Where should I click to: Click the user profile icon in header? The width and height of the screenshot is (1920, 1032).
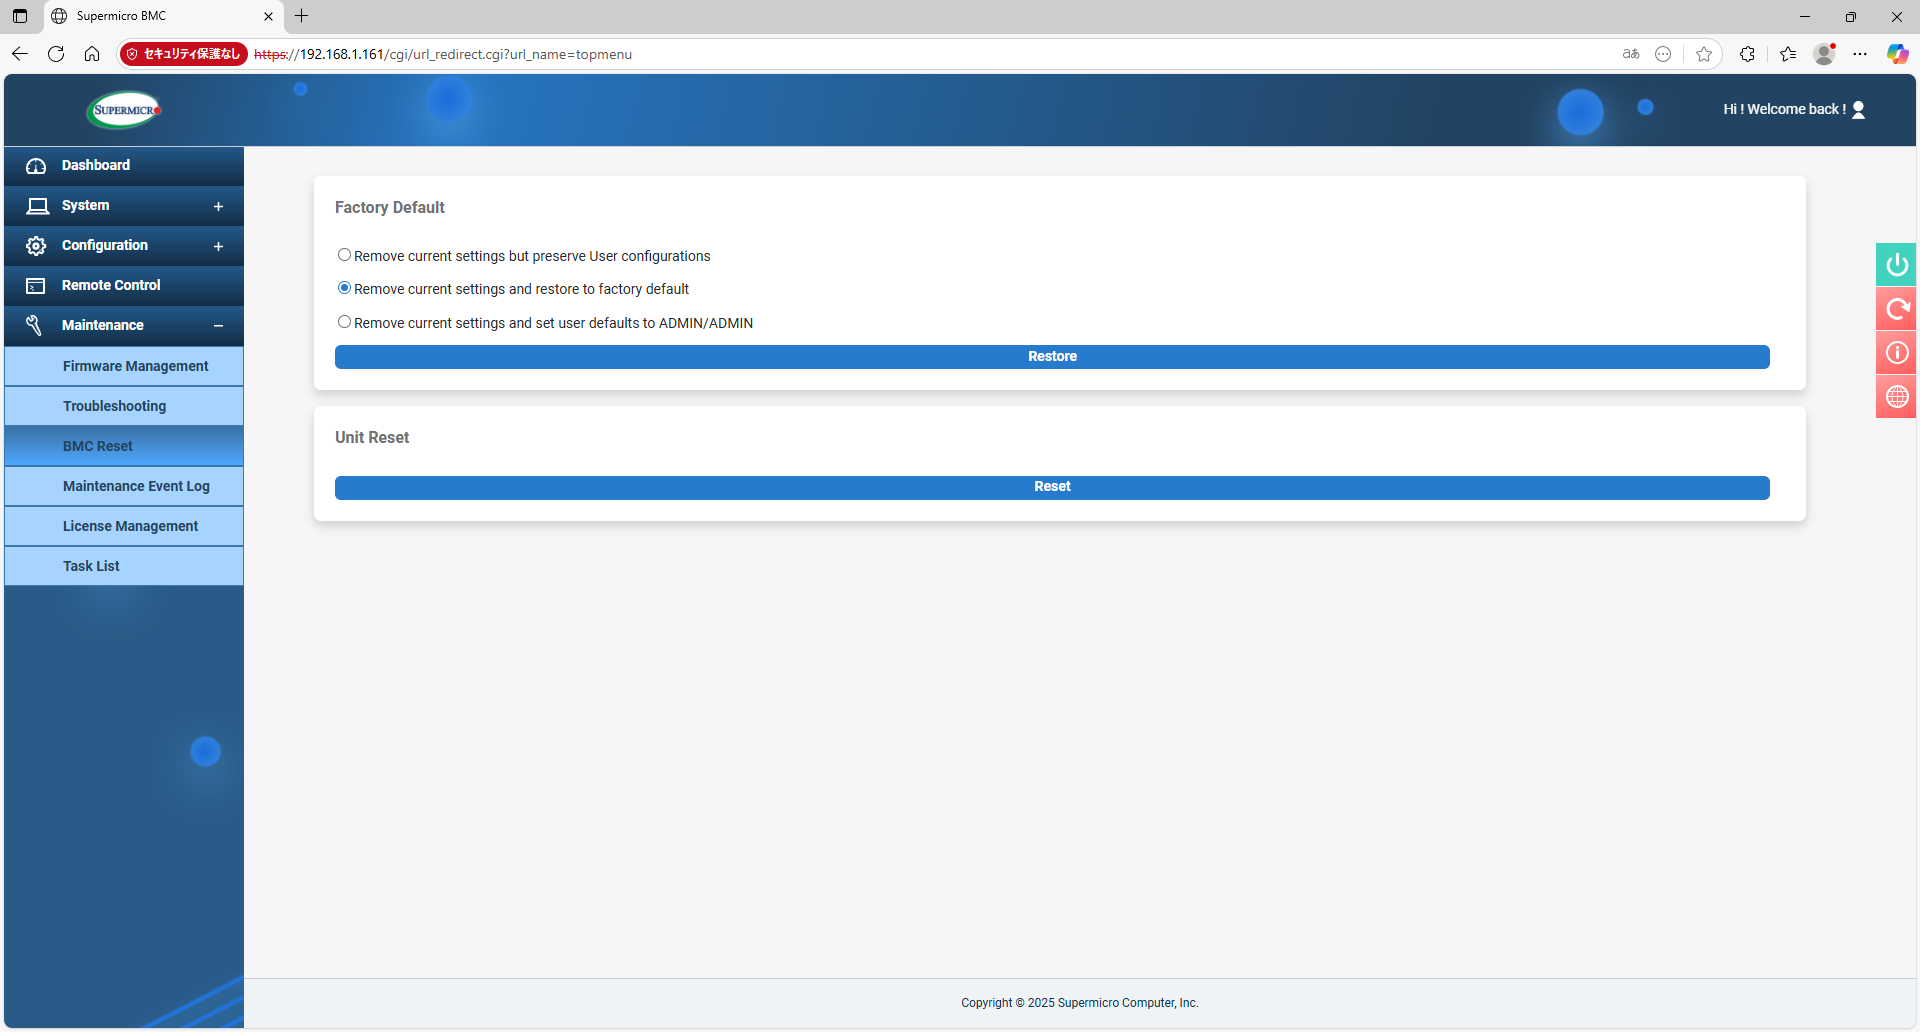pyautogui.click(x=1858, y=110)
